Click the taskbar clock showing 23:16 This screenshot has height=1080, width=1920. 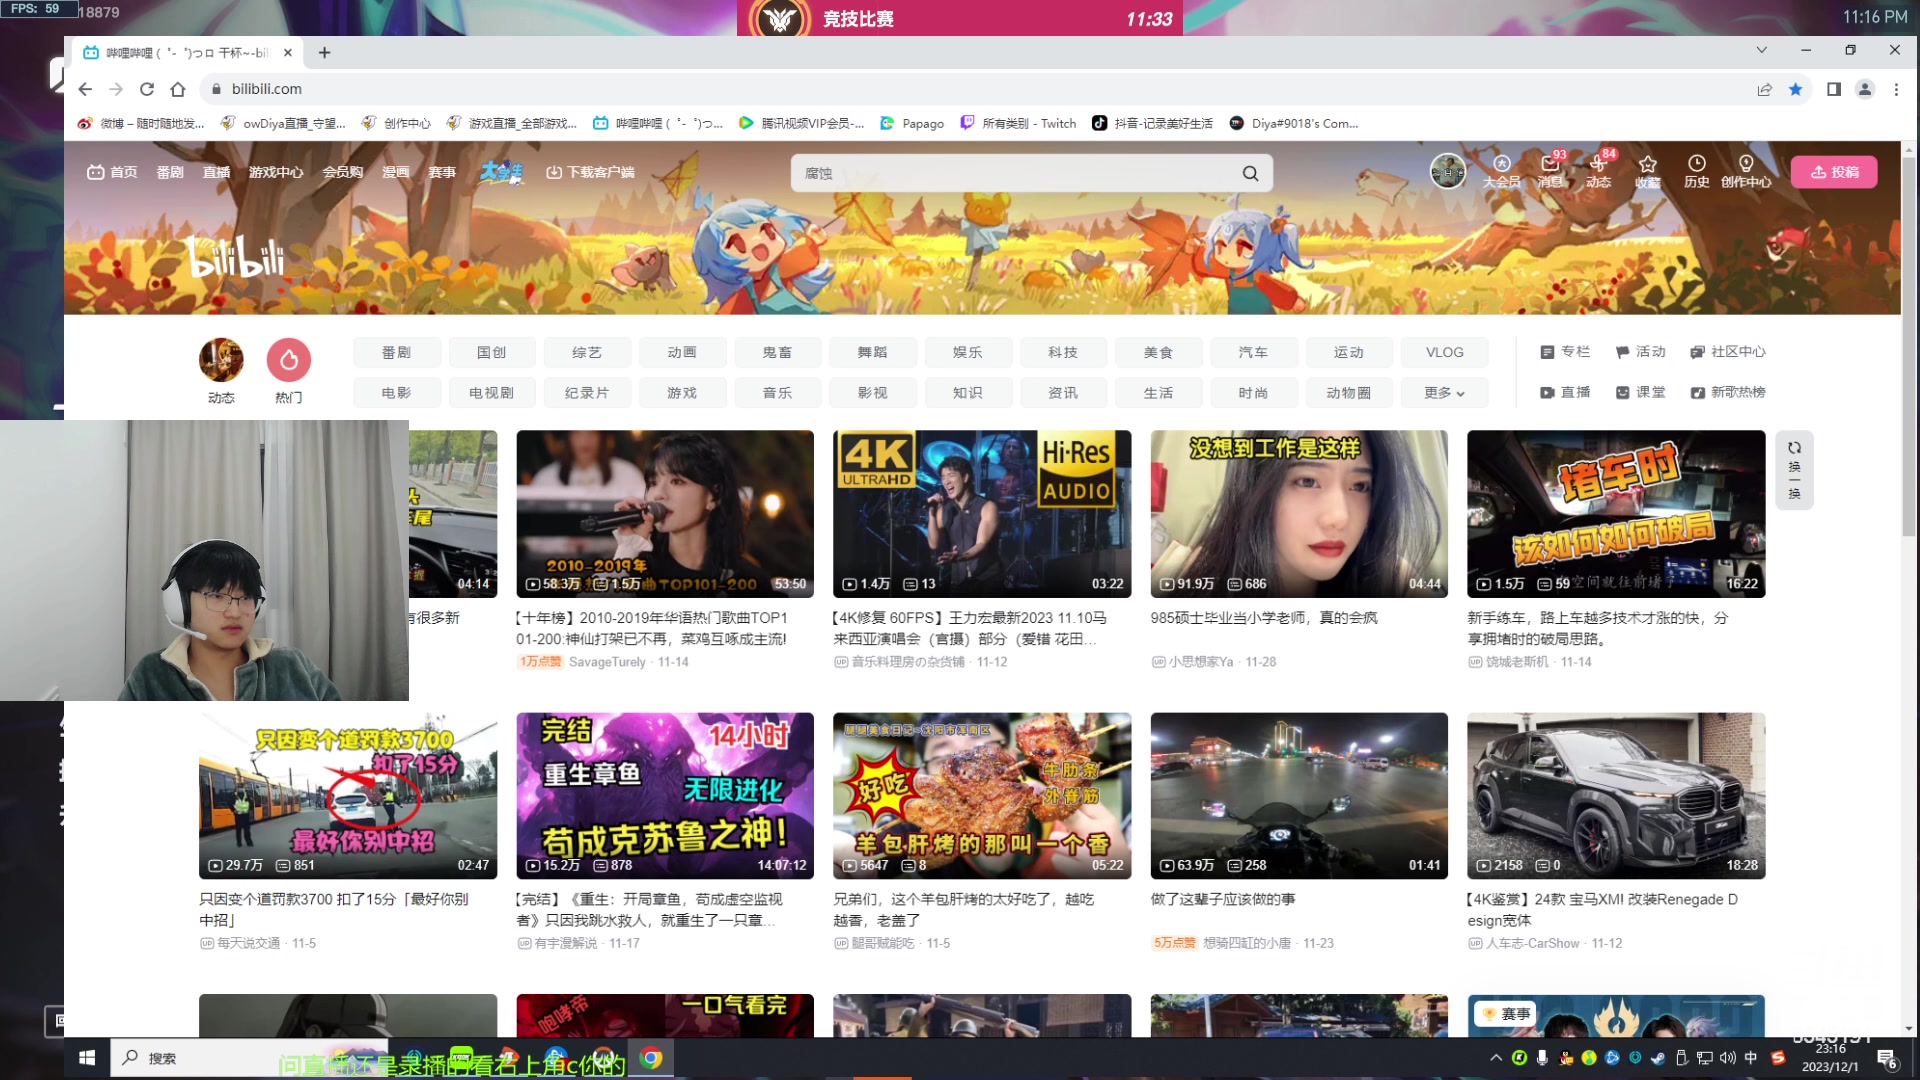tap(1830, 1058)
